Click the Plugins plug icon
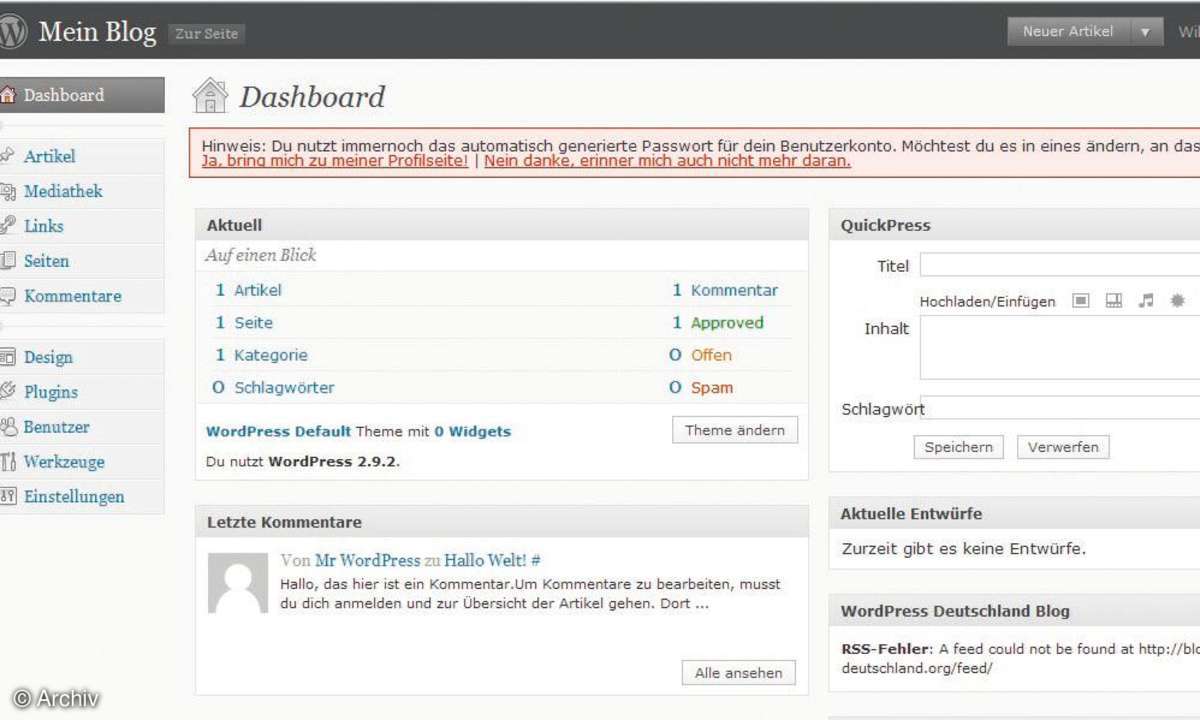Screen dimensions: 1200x720 coord(8,392)
